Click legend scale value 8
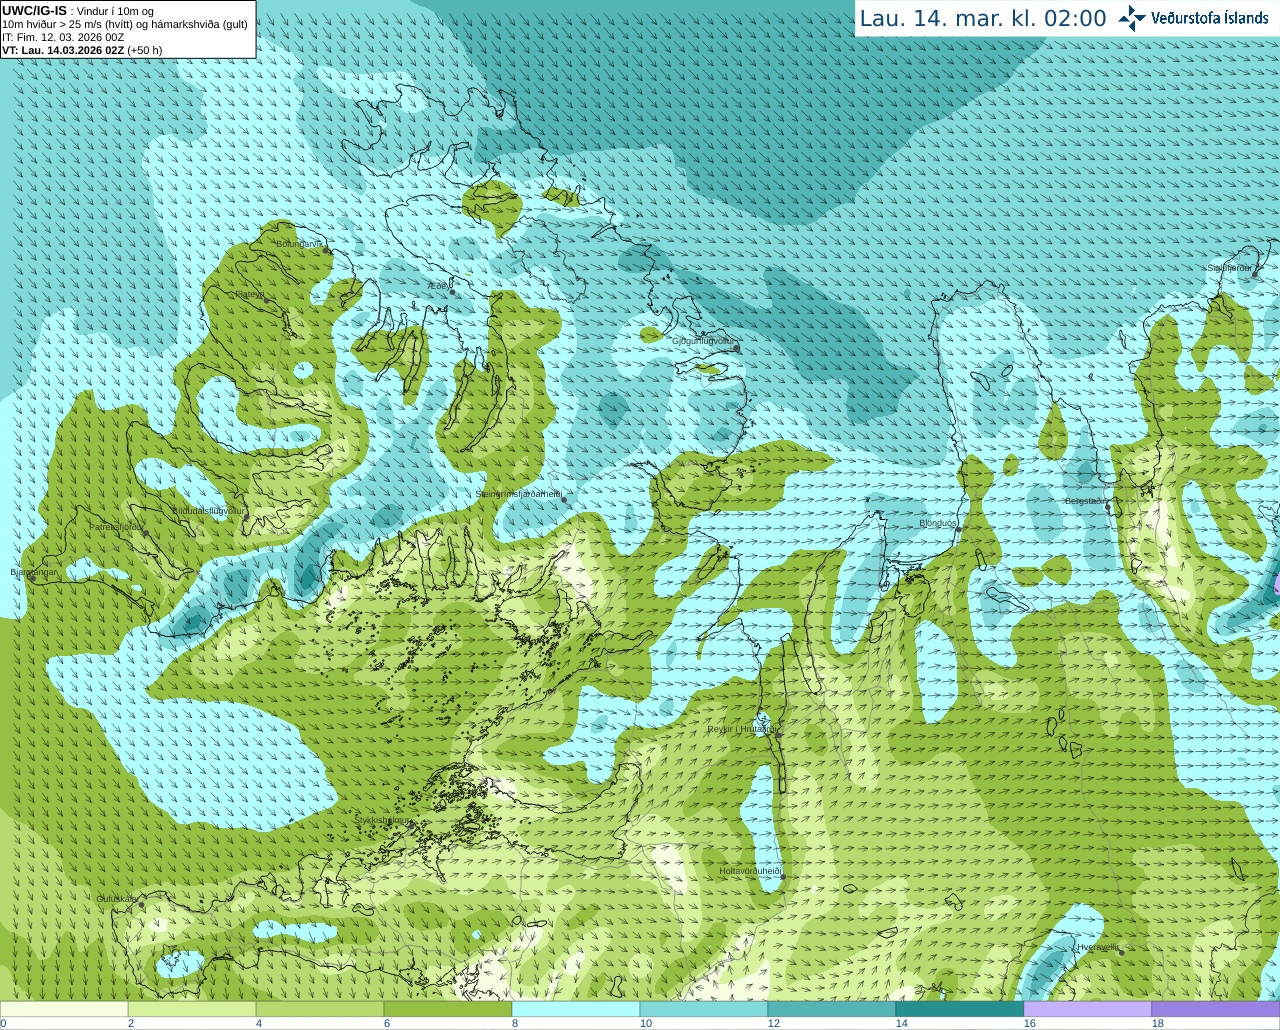The width and height of the screenshot is (1280, 1030). [514, 1023]
